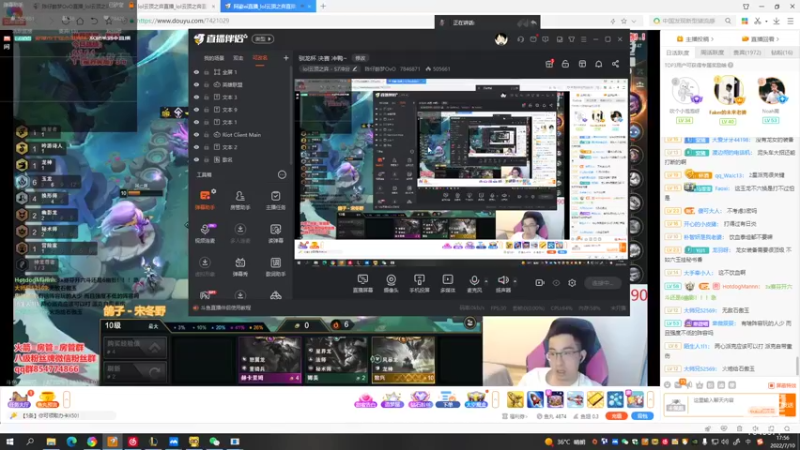The width and height of the screenshot is (800, 450).
Task: Click the grey streaming status button in bottom bar
Action: [603, 283]
